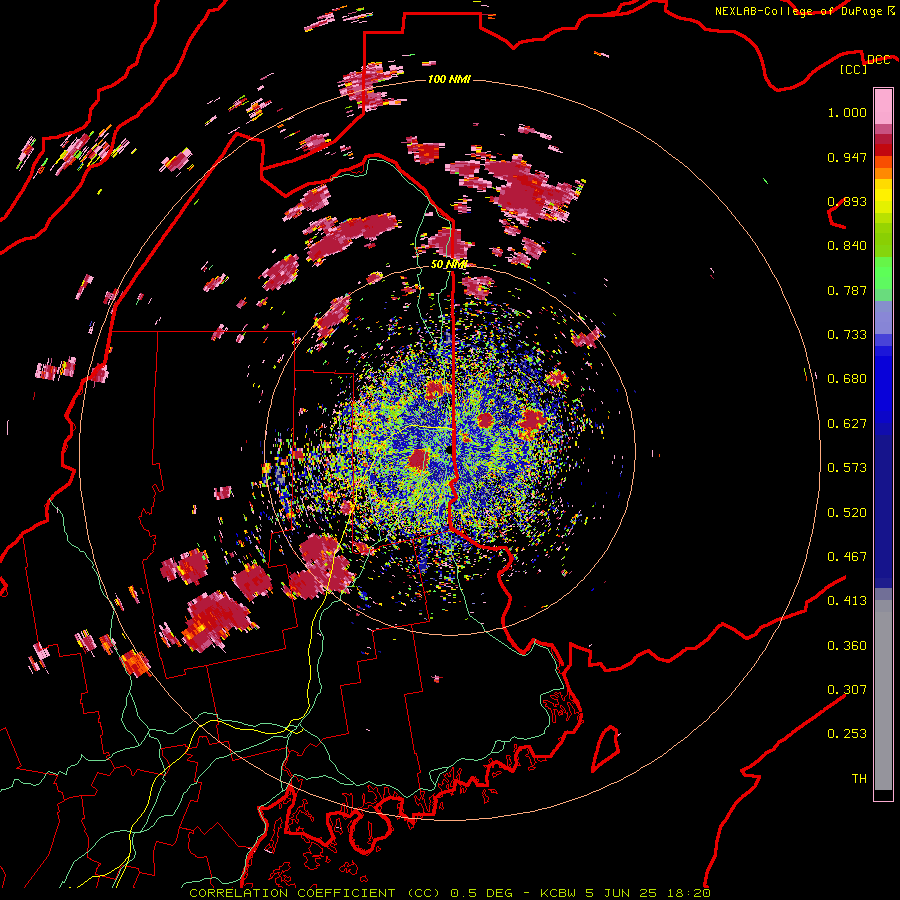Select the 0.893 scale value
Viewport: 900px width, 900px height.
point(847,201)
